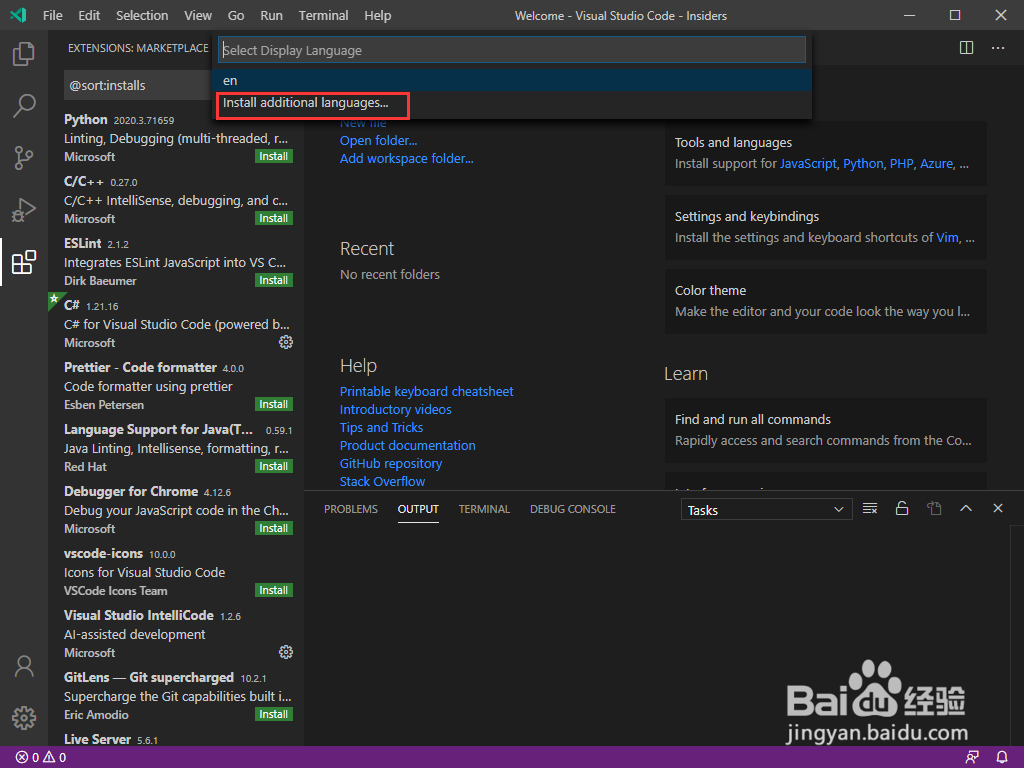Open Tips and Tricks link
Image resolution: width=1024 pixels, height=768 pixels.
(381, 427)
